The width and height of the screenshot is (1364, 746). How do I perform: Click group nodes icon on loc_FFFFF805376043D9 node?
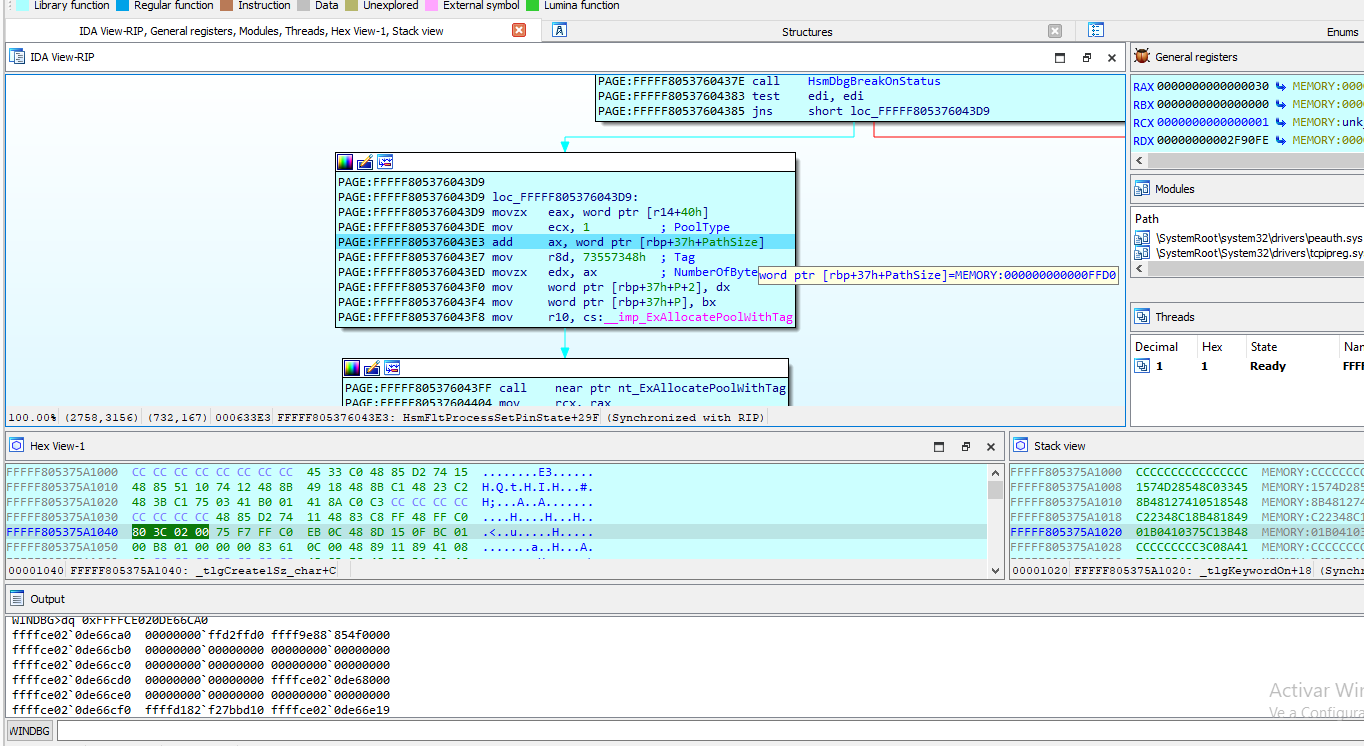coord(385,162)
